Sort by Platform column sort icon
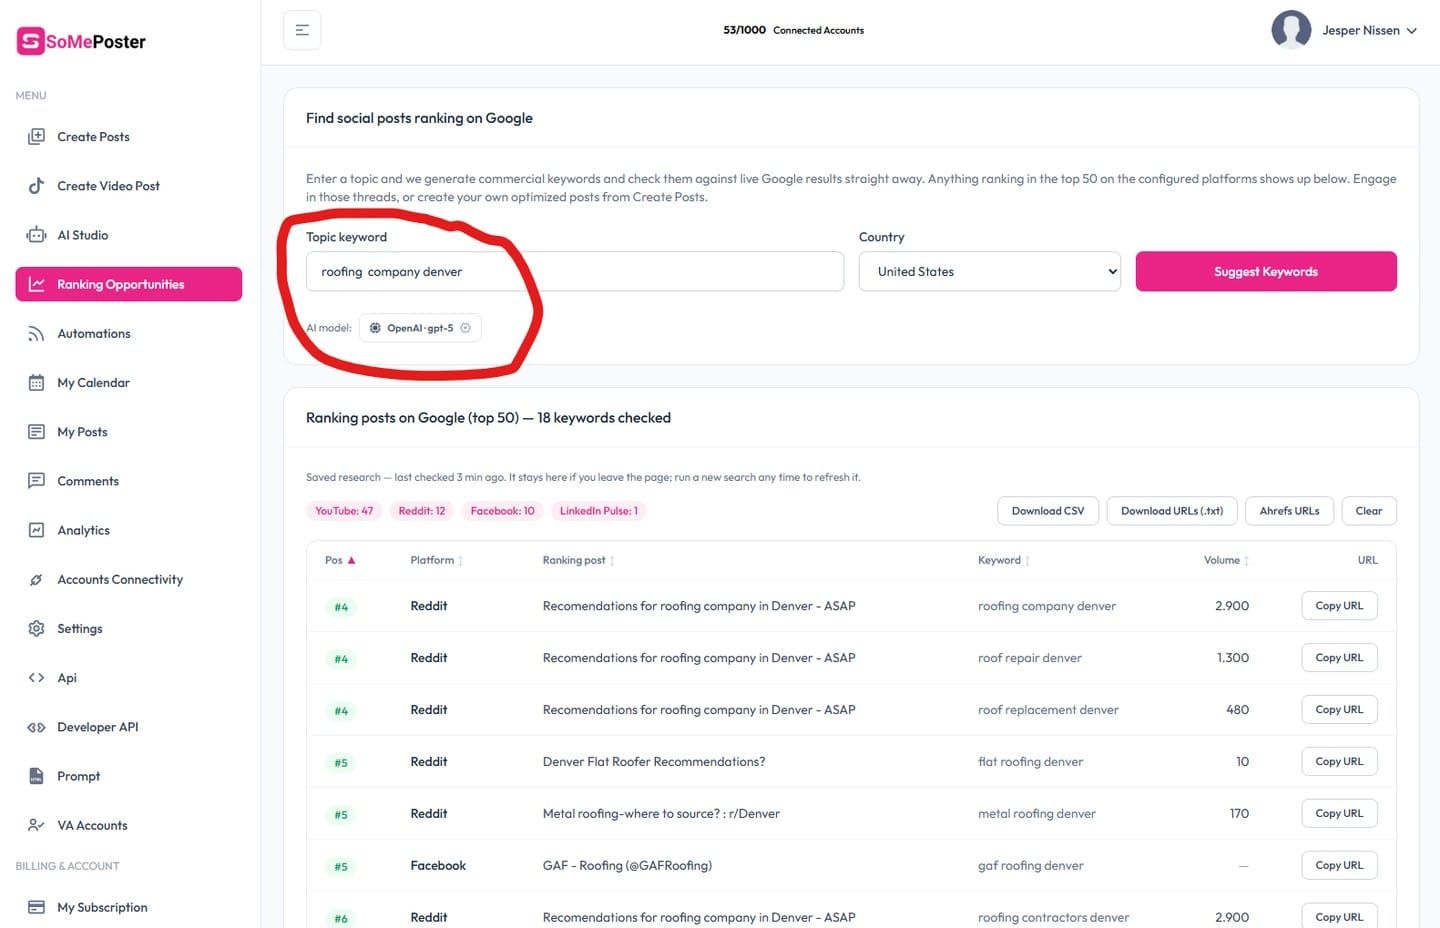The height and width of the screenshot is (928, 1440). (460, 561)
